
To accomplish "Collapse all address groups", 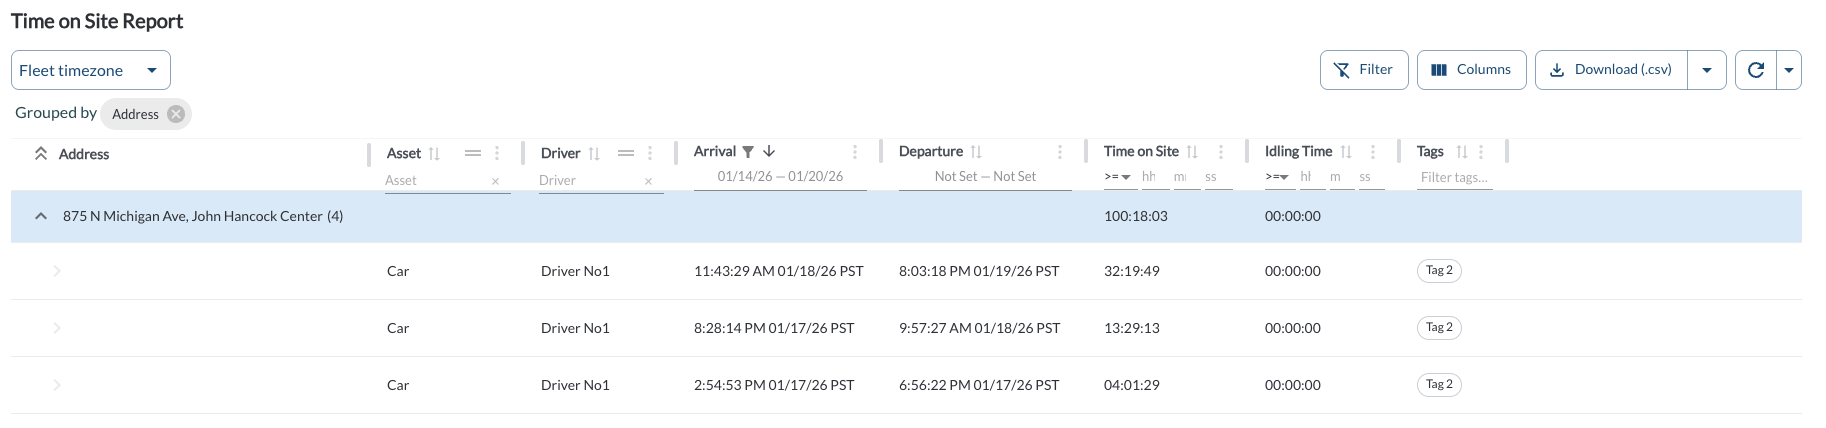I will point(41,154).
